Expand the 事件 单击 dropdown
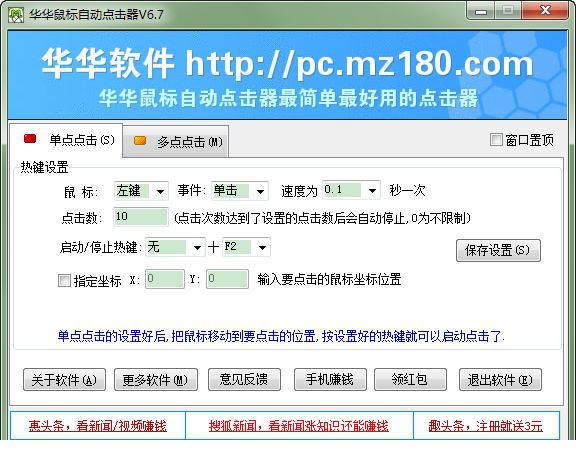 click(x=240, y=191)
